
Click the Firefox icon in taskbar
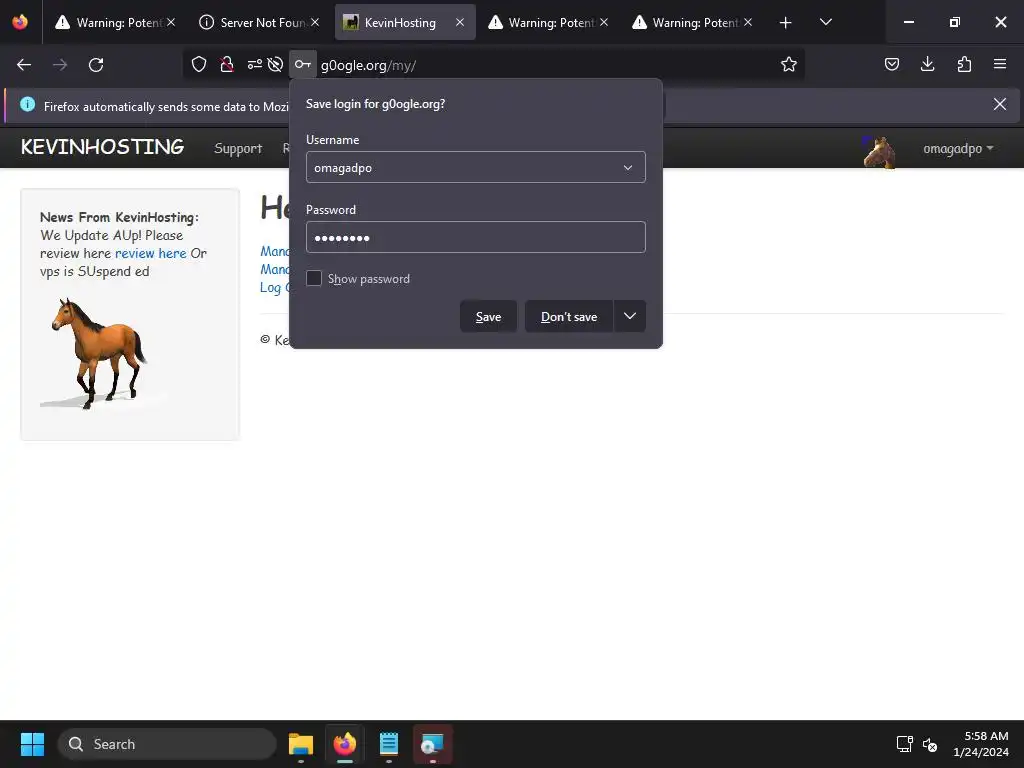345,744
